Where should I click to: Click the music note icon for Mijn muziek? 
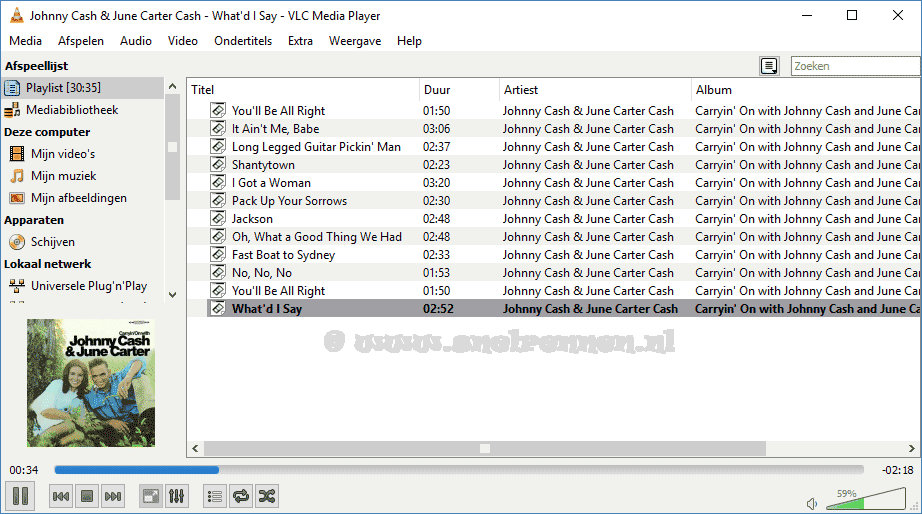18,176
